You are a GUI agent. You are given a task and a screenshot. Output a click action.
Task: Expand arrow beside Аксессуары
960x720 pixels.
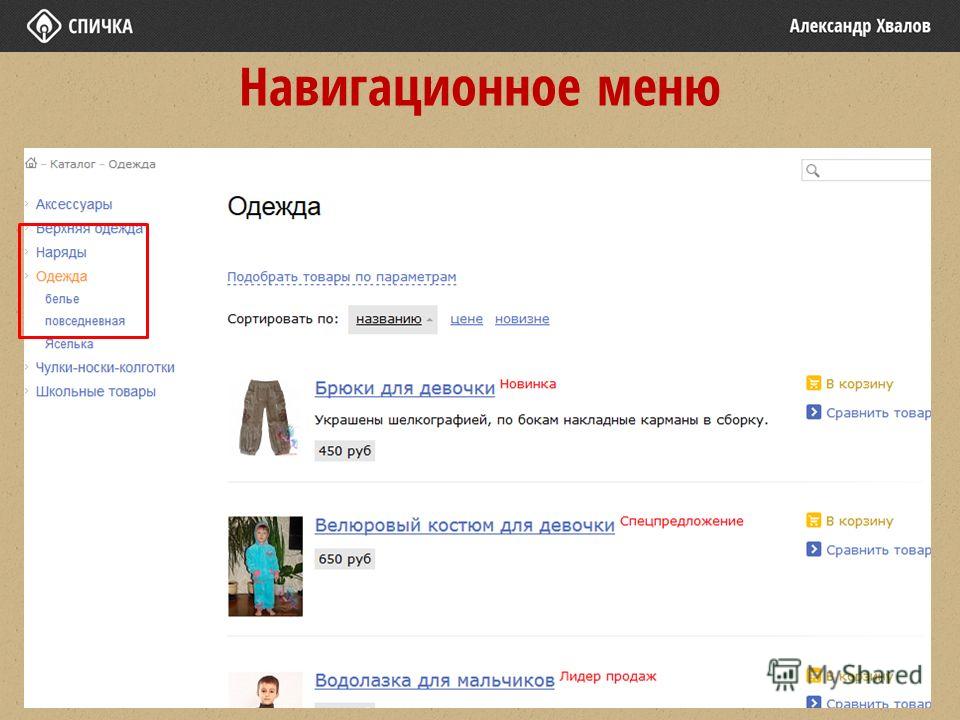pos(27,204)
